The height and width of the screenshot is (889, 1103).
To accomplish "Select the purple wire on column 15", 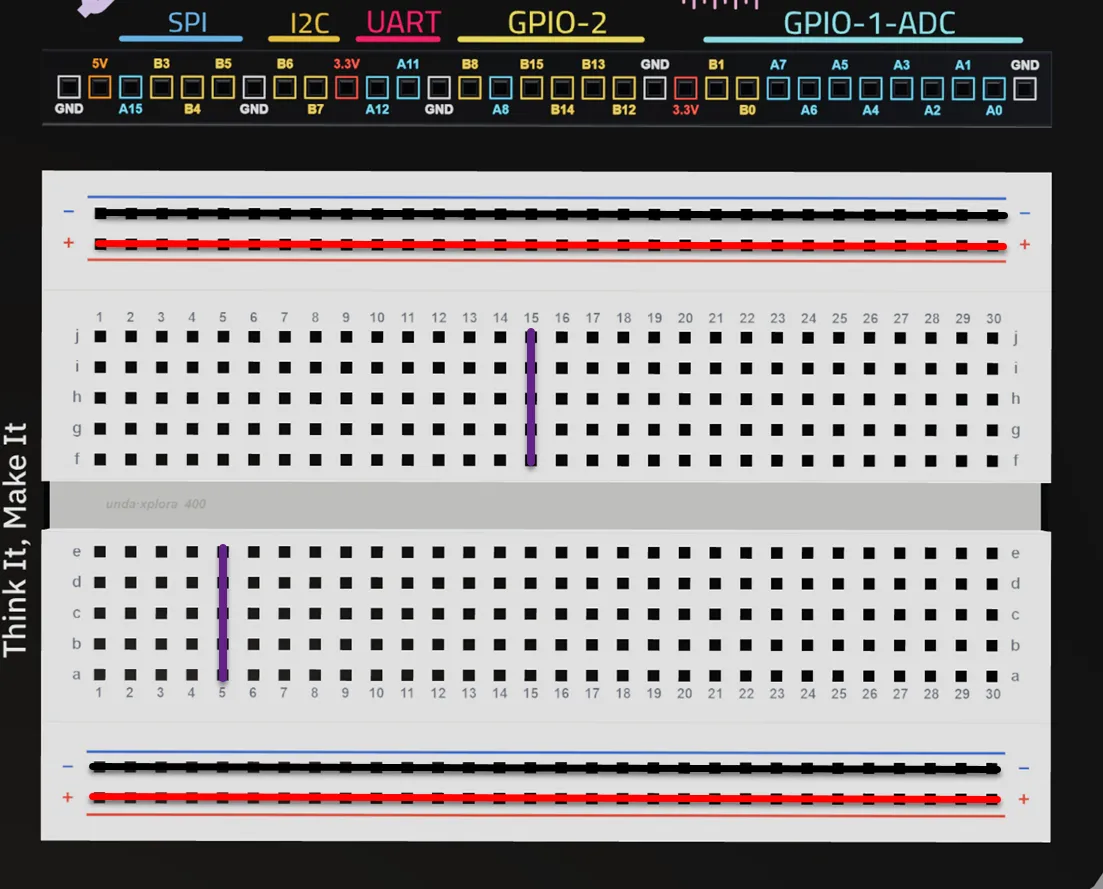I will tap(531, 398).
